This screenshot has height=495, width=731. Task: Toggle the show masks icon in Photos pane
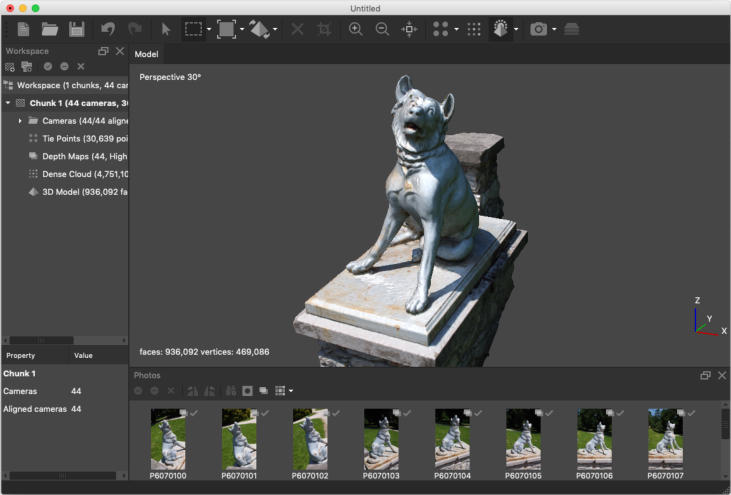click(247, 390)
